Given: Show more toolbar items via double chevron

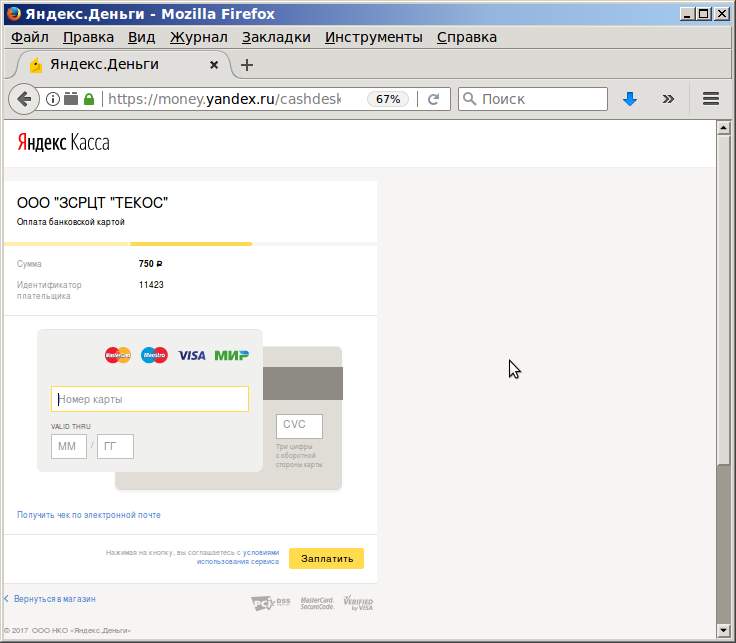Looking at the screenshot, I should 668,99.
